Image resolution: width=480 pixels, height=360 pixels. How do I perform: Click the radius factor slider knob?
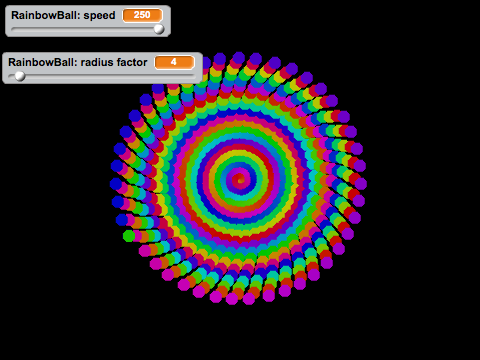click(x=20, y=76)
